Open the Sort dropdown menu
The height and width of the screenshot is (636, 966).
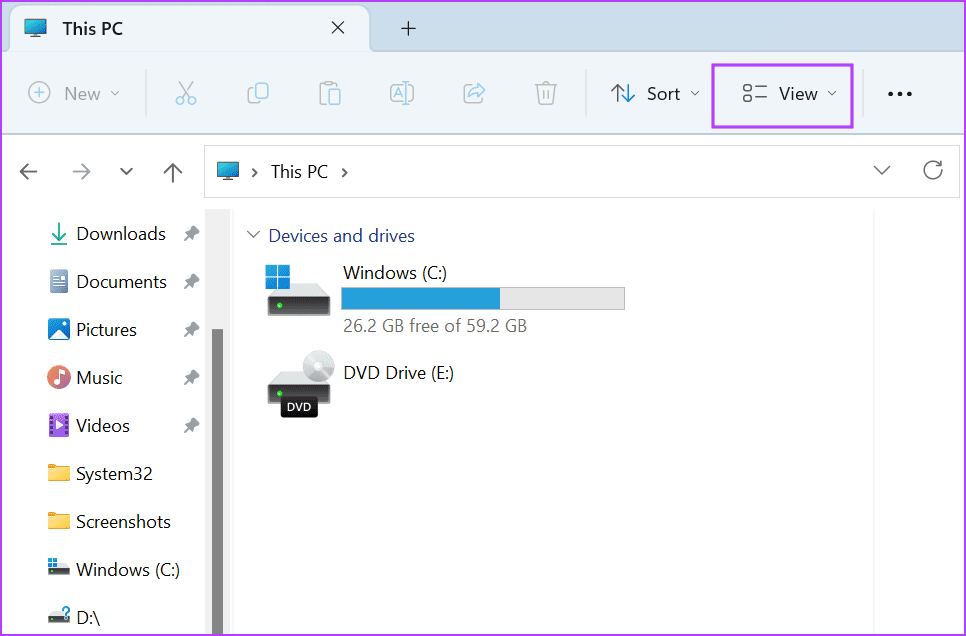pyautogui.click(x=655, y=94)
